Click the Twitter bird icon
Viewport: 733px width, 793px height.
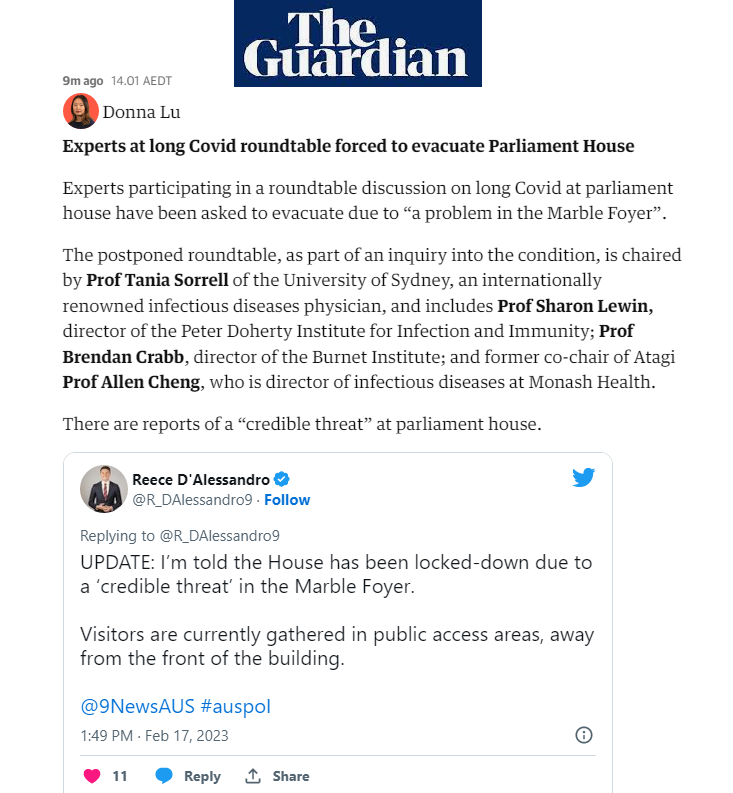point(583,478)
